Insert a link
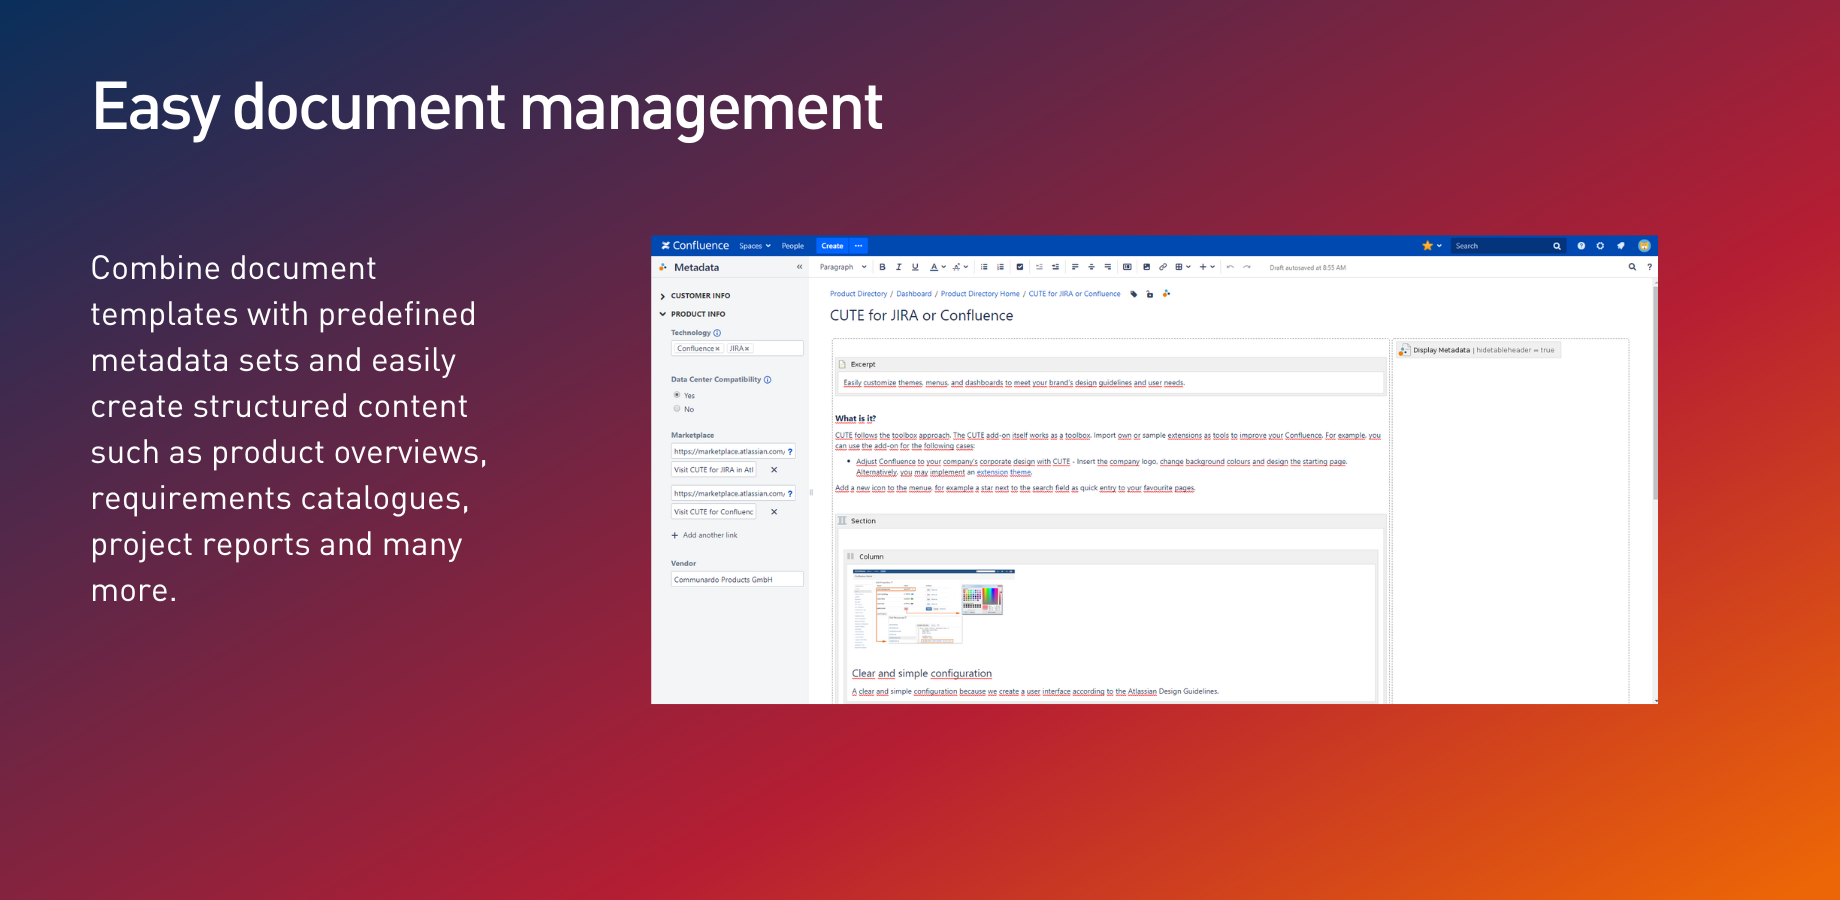The image size is (1840, 900). (1163, 267)
